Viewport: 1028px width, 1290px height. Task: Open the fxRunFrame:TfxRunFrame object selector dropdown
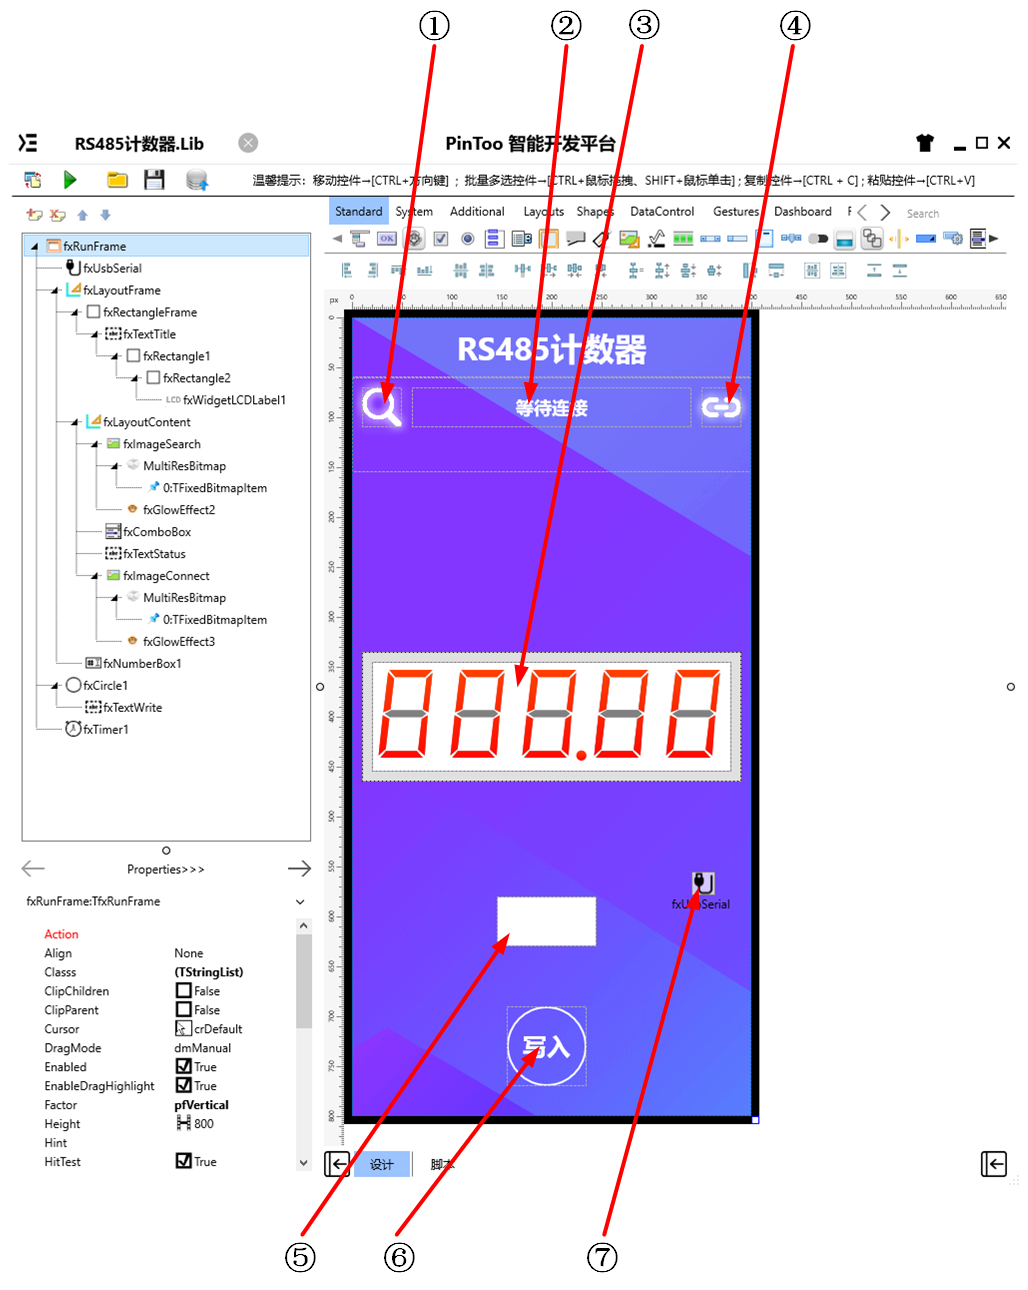300,902
